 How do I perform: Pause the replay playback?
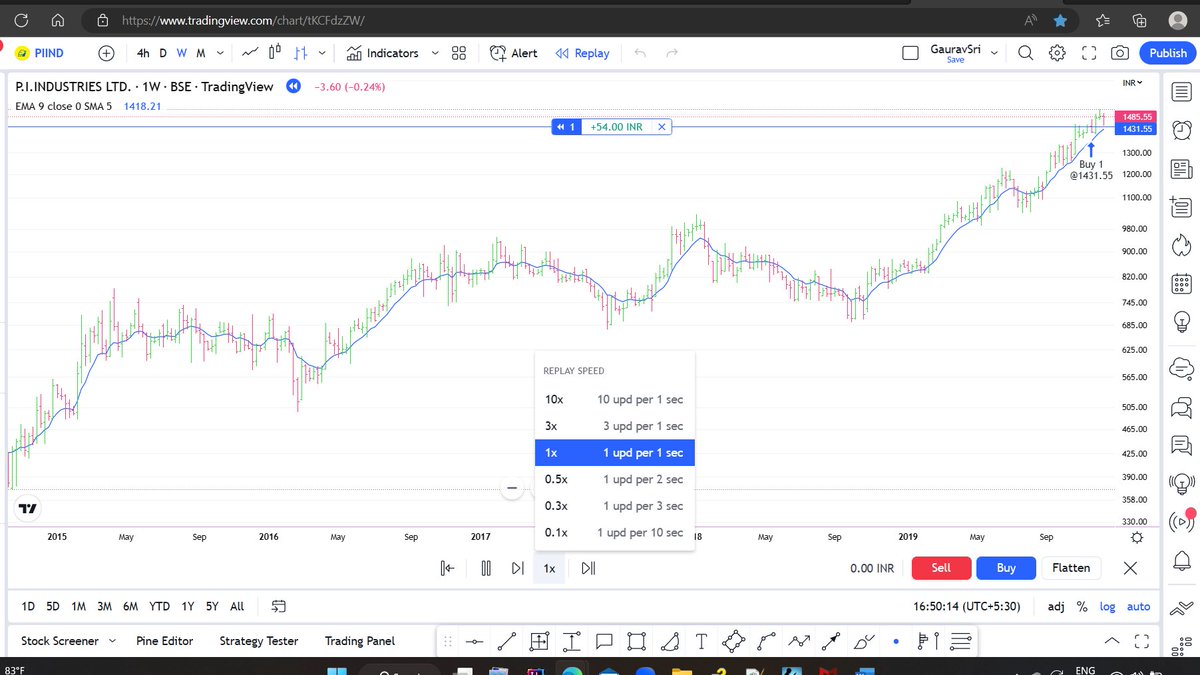tap(485, 568)
